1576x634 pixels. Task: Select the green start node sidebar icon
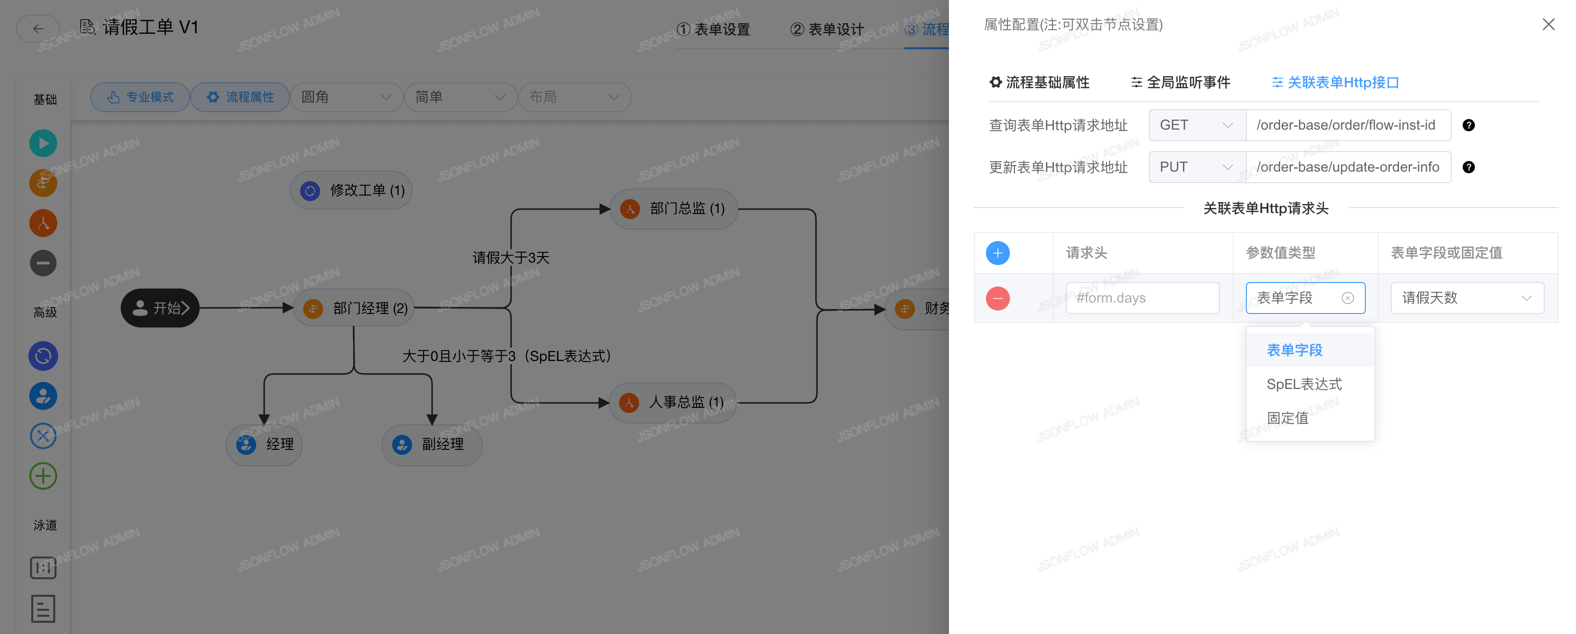pos(43,143)
